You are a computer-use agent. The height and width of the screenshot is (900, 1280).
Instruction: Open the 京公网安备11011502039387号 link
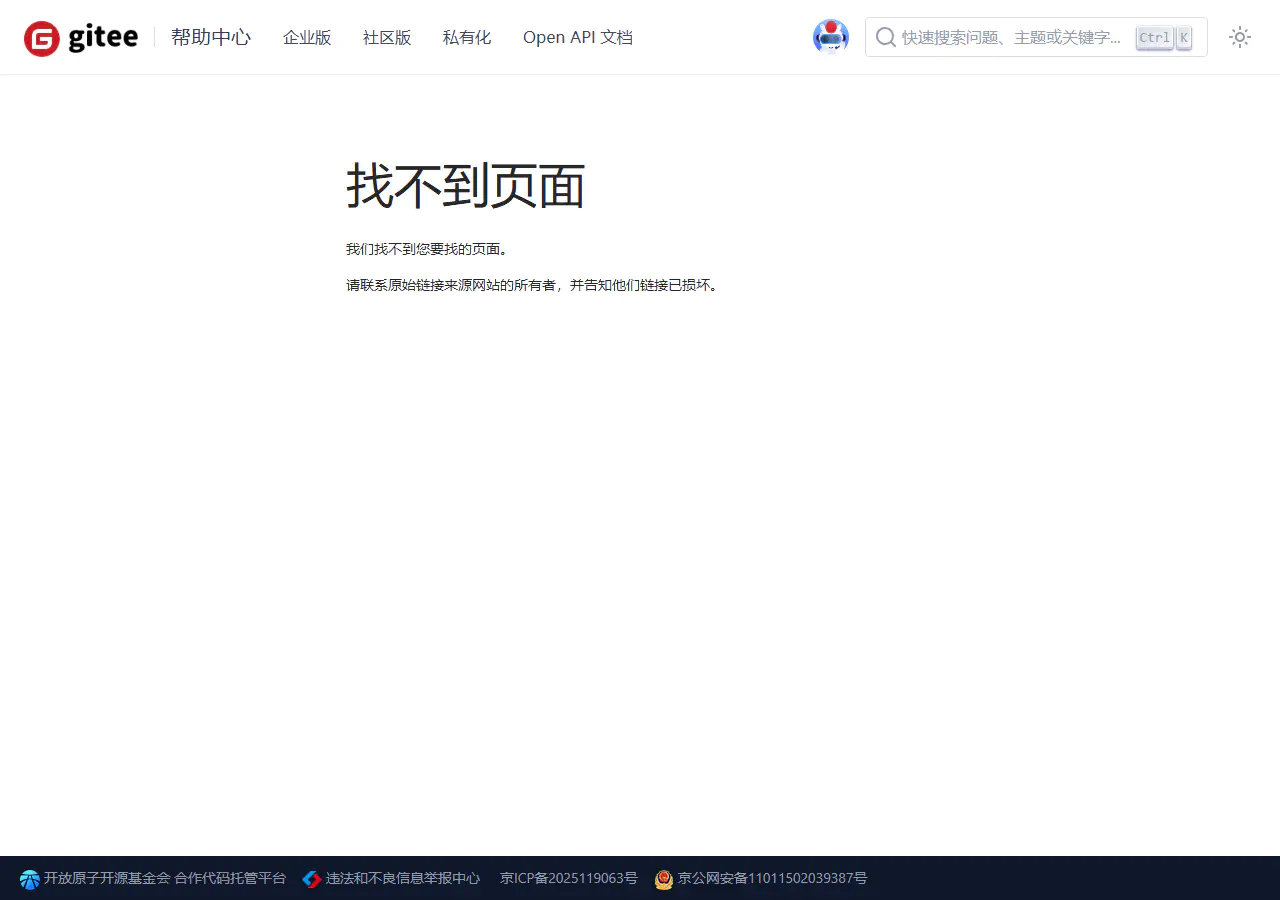click(x=761, y=878)
